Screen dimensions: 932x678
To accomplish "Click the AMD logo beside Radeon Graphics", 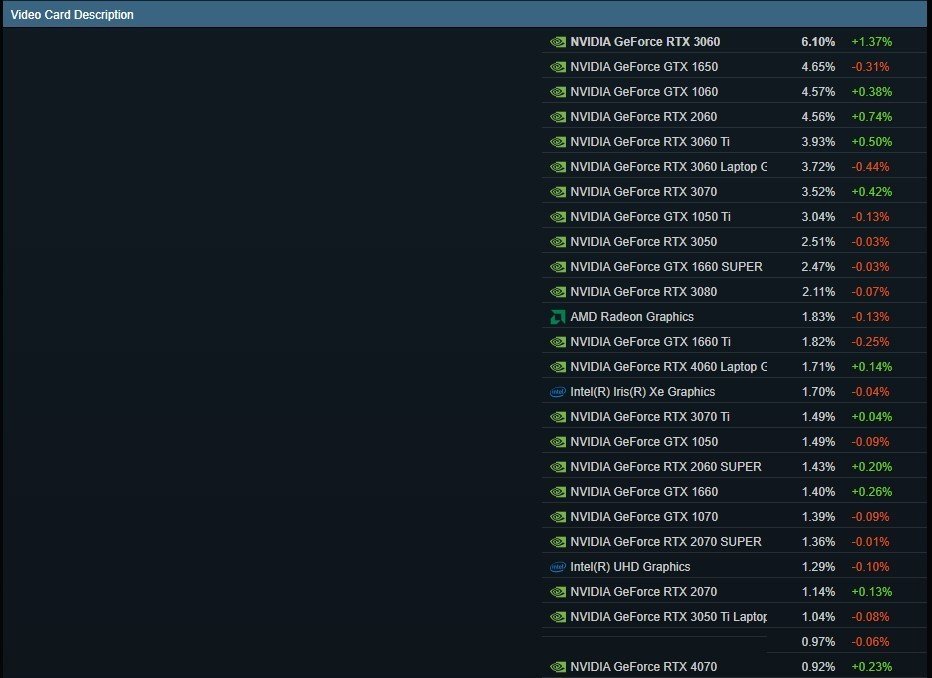I will (558, 317).
